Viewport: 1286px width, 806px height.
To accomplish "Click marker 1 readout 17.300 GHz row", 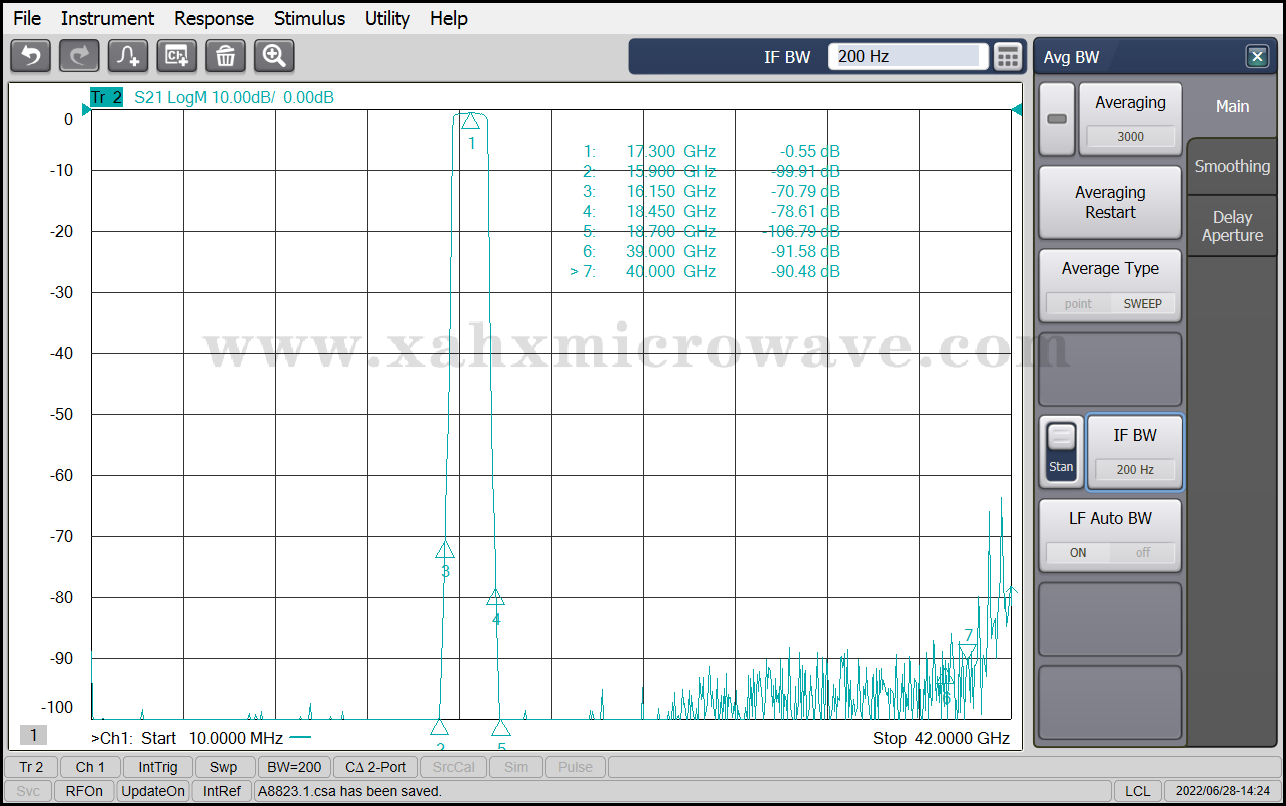I will 711,151.
